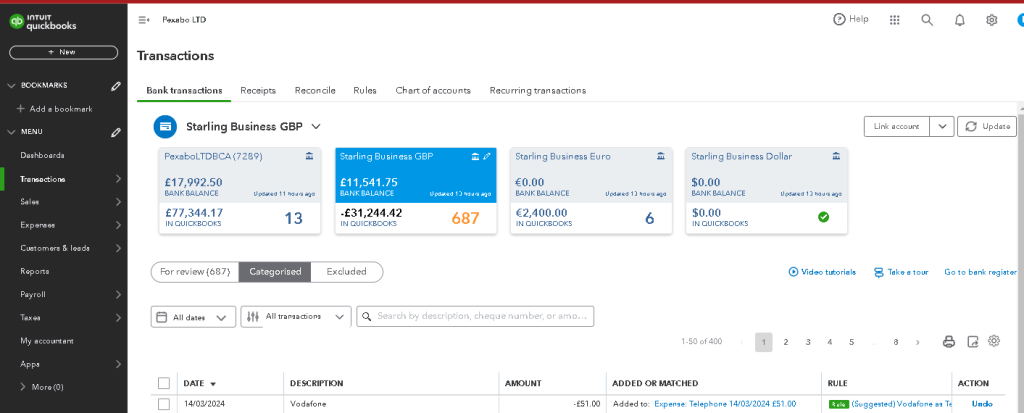Open Recurring transactions tab
This screenshot has height=413, width=1024.
pos(537,90)
